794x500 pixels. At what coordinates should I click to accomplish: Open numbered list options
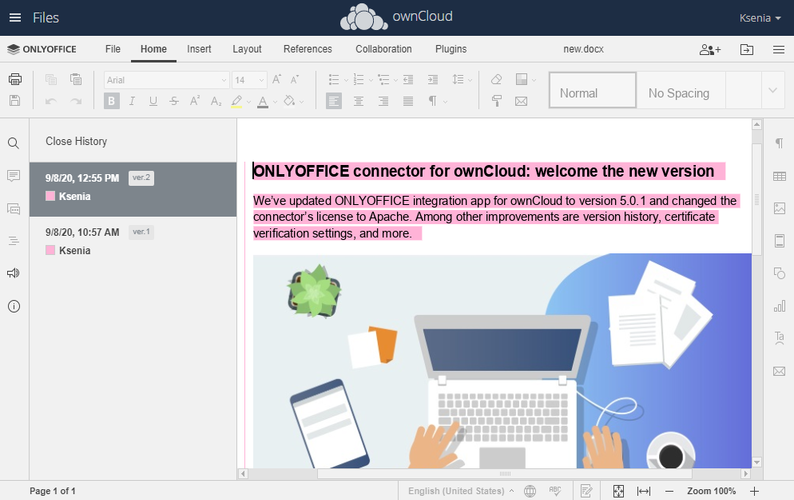371,80
